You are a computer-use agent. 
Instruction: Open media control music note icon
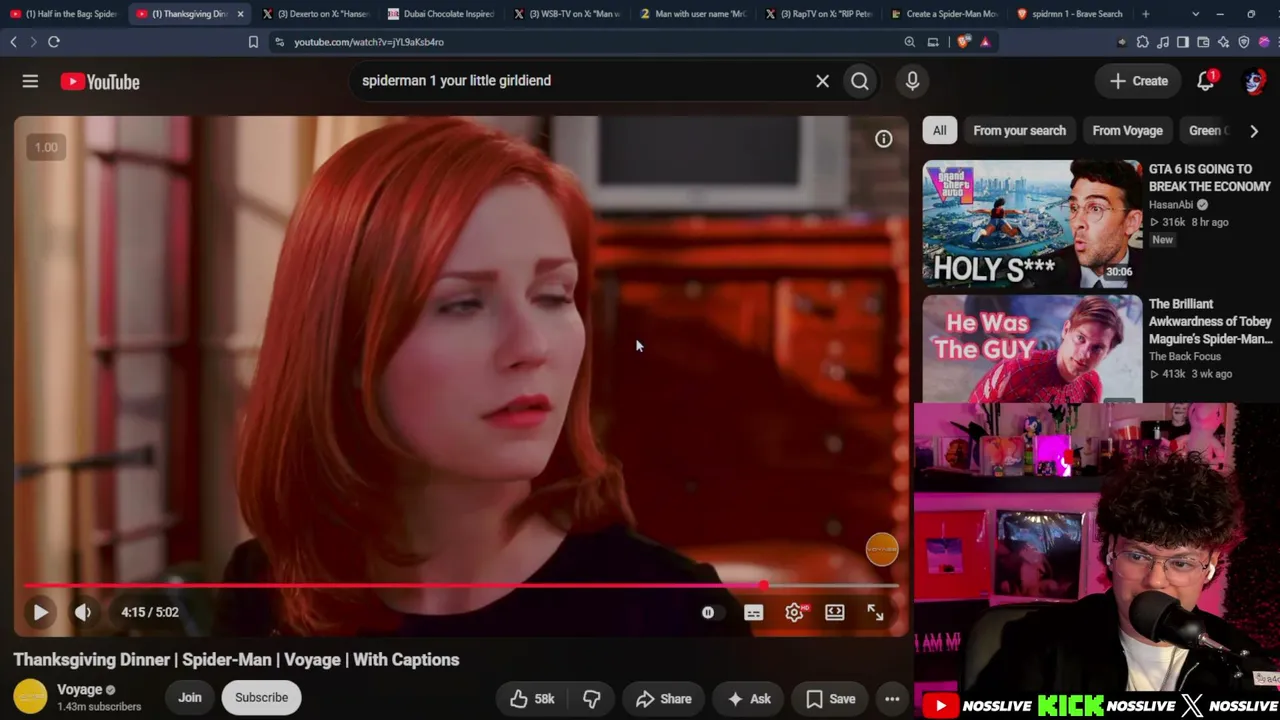point(1163,42)
